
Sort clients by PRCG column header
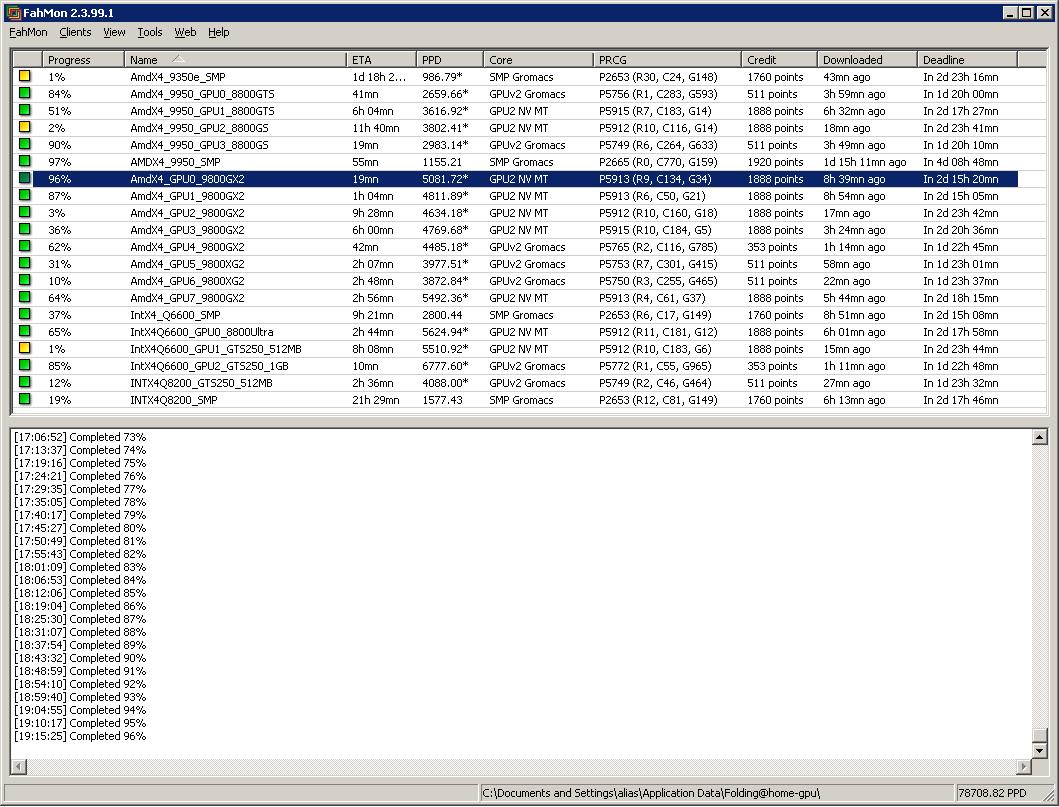point(667,59)
